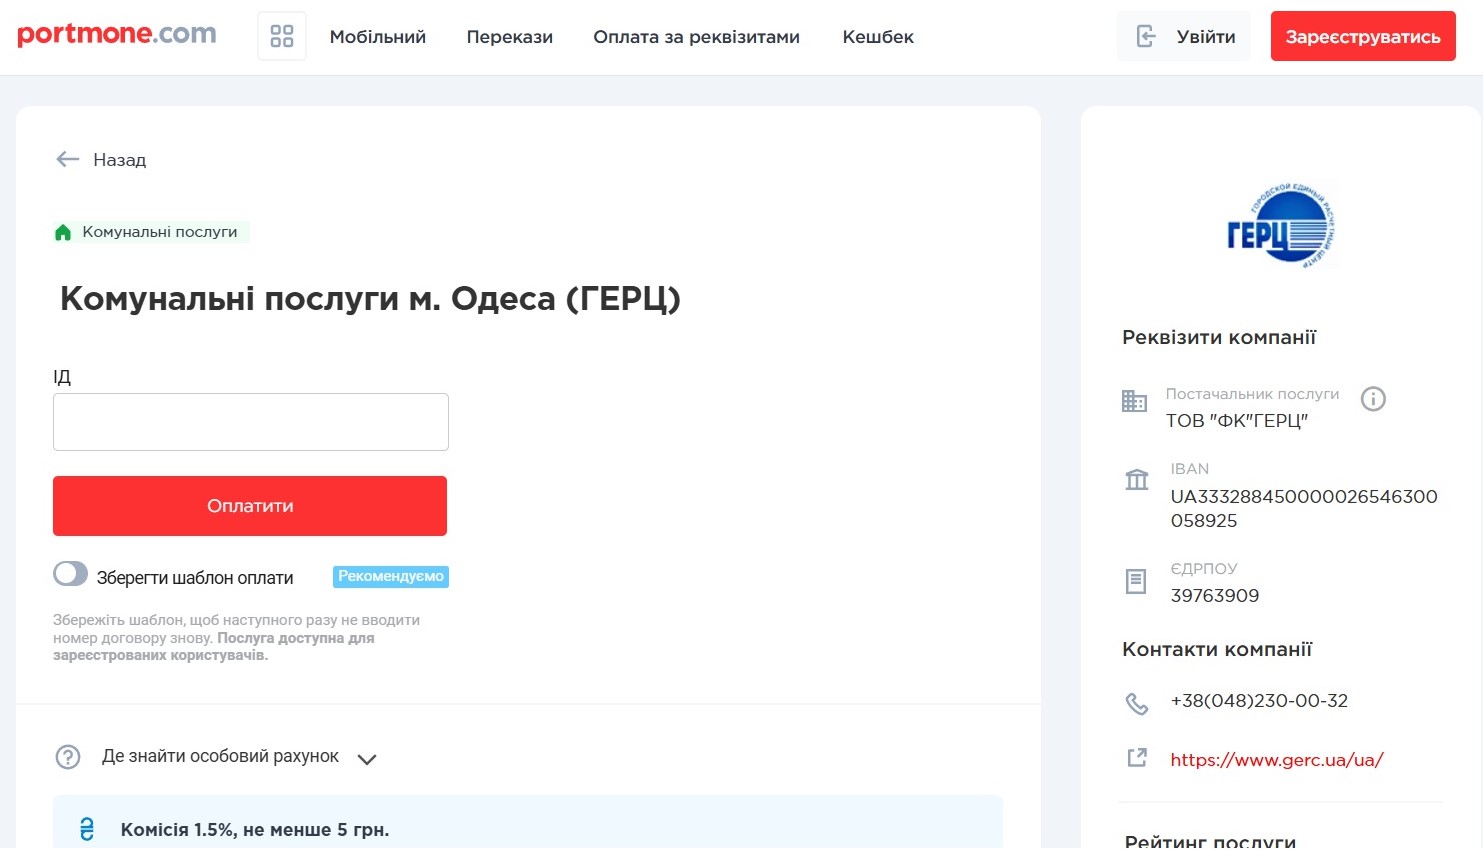Click the phone number +38(048)230-00-32
Screen dimensions: 1483x850
point(1259,701)
